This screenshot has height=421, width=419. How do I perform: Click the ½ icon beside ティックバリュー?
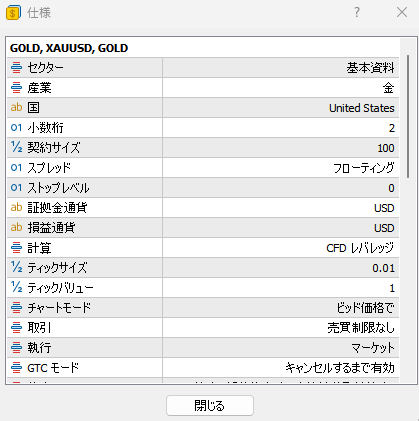click(16, 287)
